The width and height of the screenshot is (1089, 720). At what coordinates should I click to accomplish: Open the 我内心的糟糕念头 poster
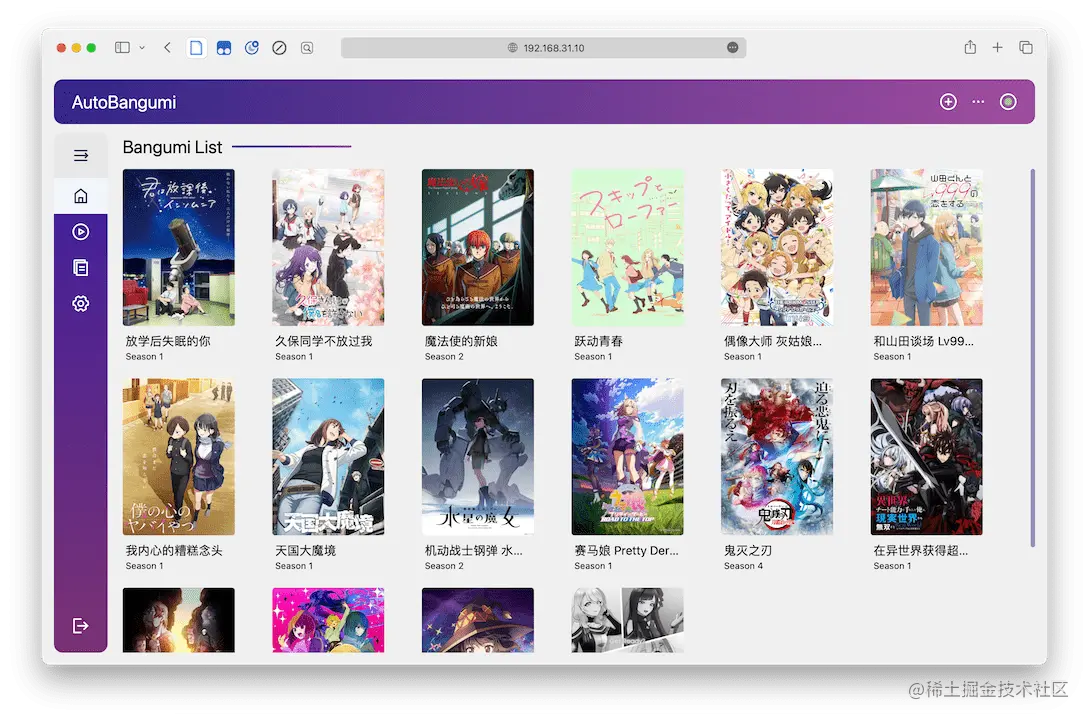point(178,457)
